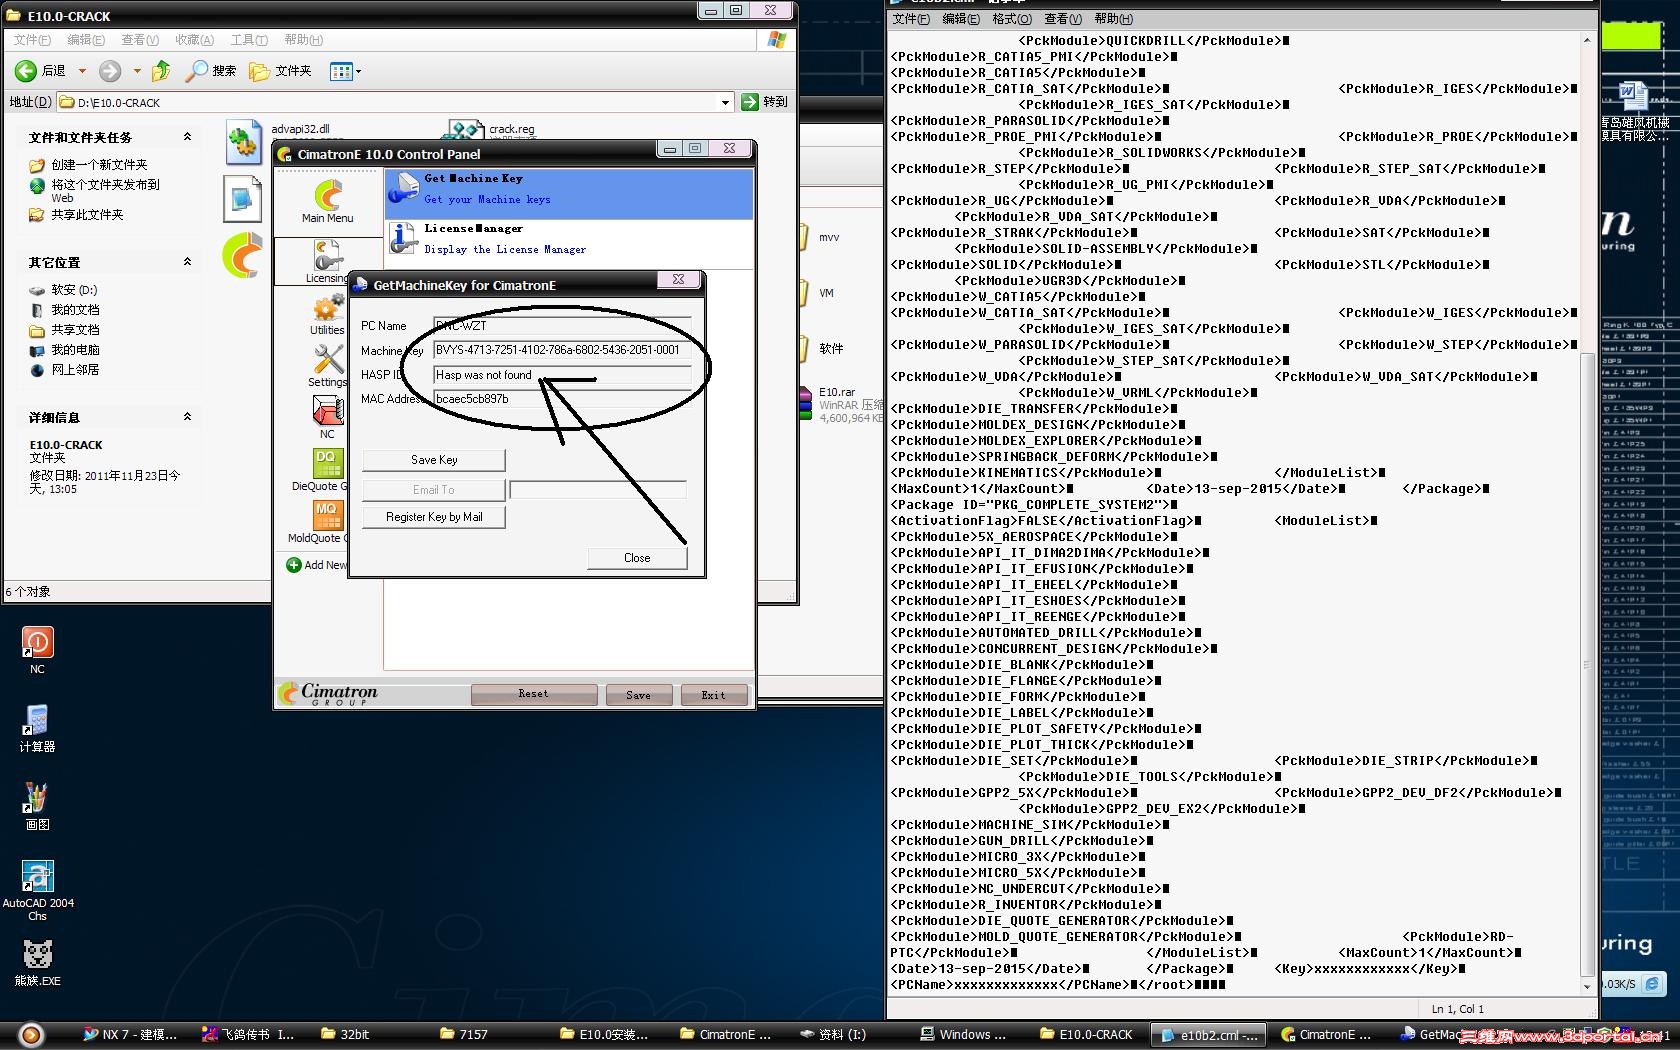Screen dimensions: 1680x1050
Task: Open Notepad's 帮助(H) help menu
Action: (1113, 19)
